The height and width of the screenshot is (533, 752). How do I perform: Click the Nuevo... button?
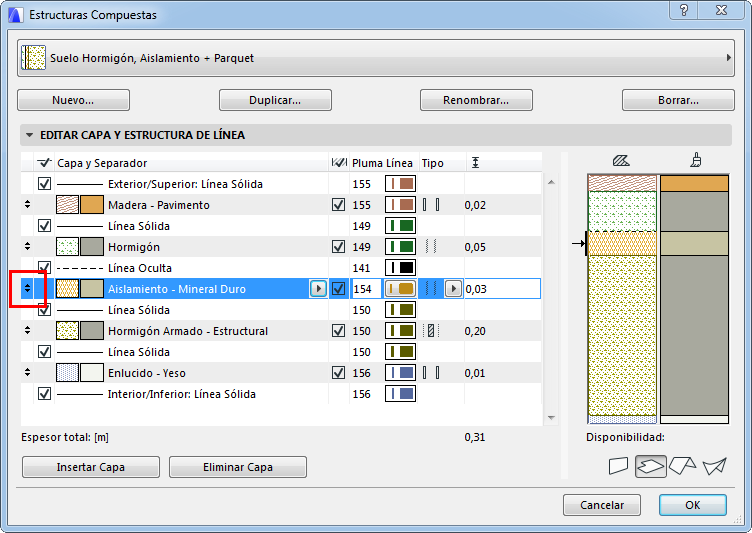(x=73, y=100)
